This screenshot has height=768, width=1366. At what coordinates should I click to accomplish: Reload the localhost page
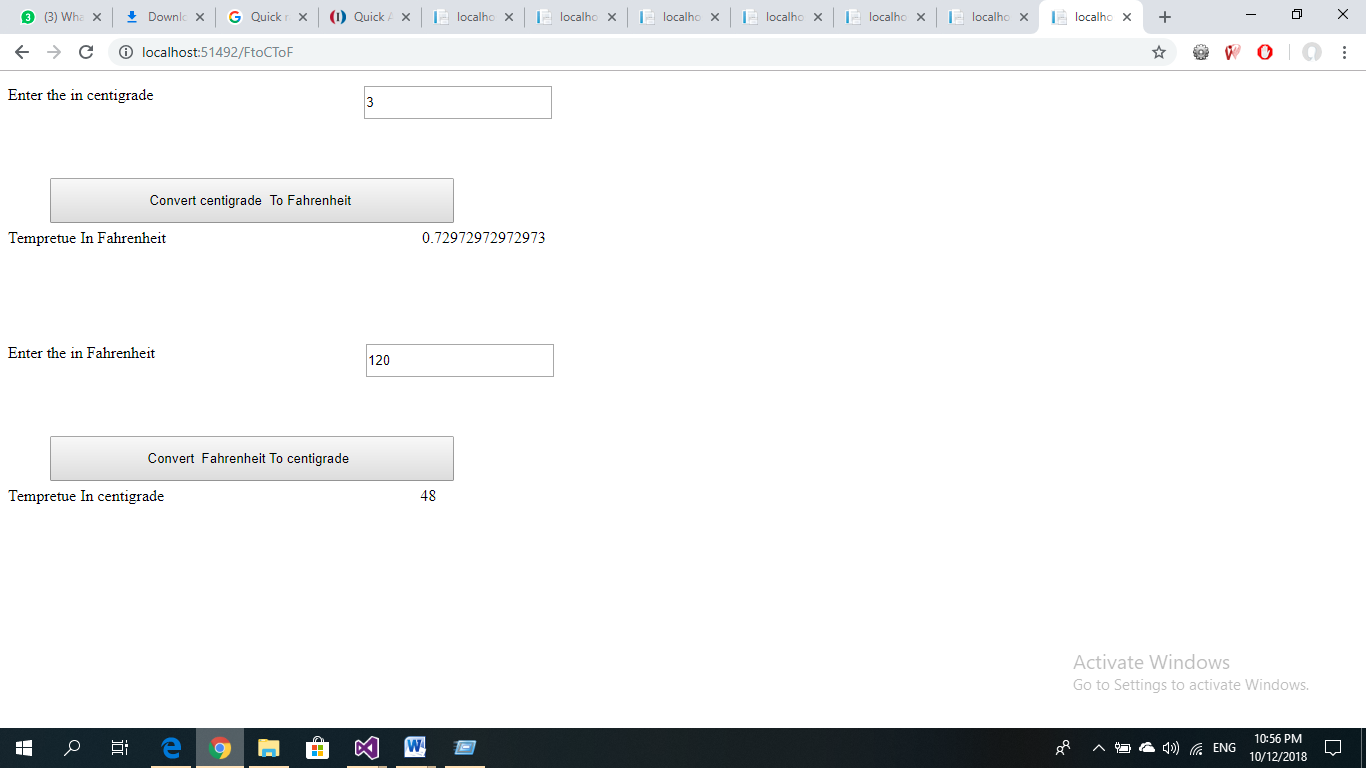point(86,52)
